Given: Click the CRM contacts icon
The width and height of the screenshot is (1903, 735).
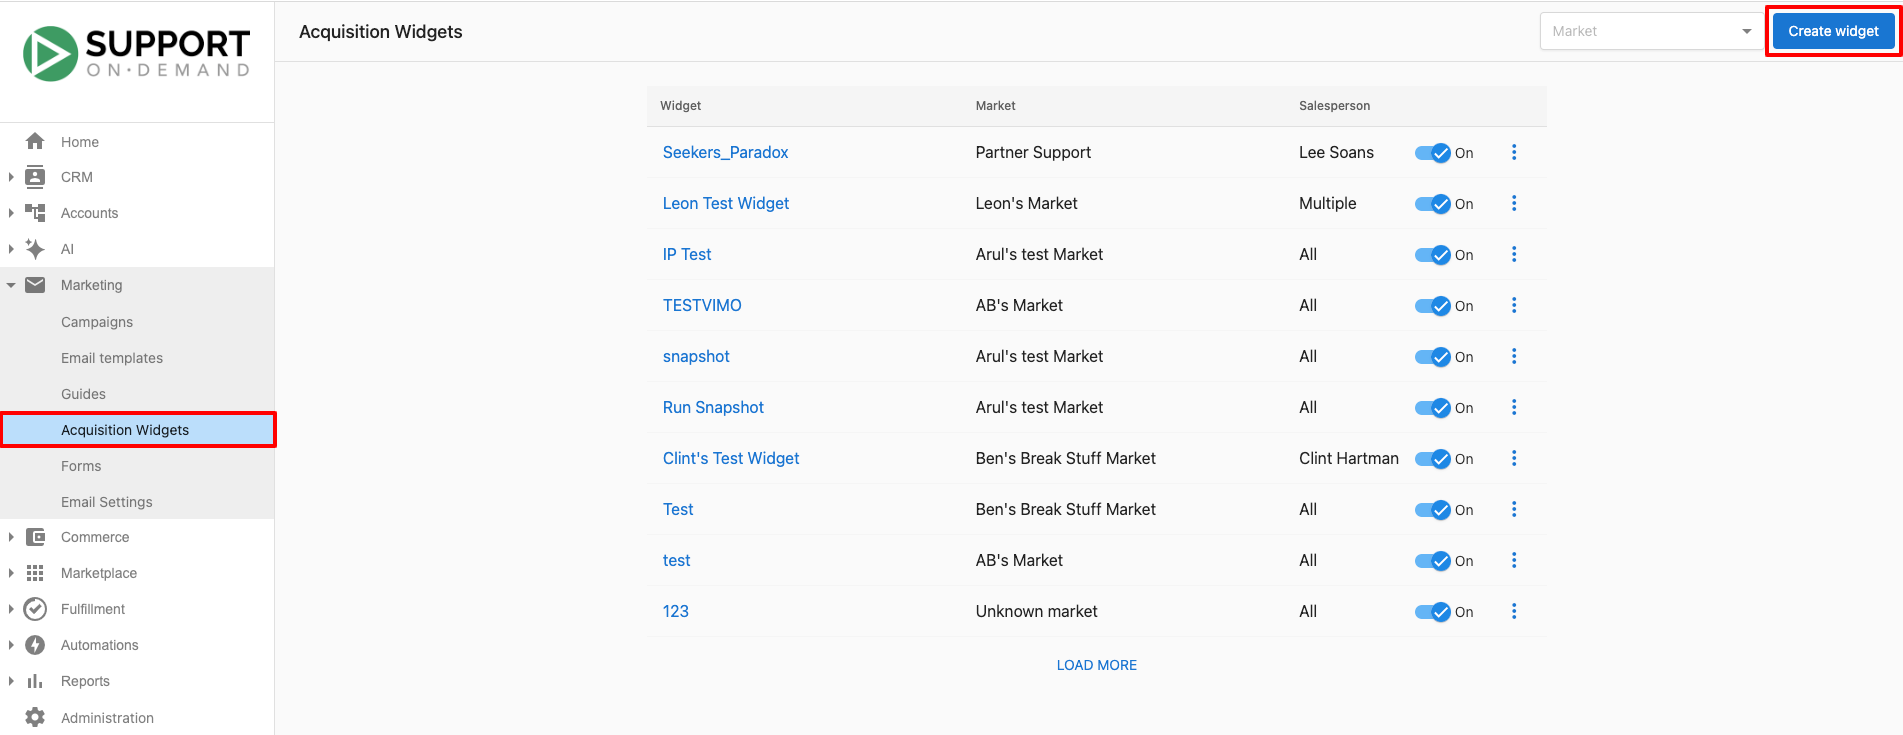Looking at the screenshot, I should coord(35,177).
